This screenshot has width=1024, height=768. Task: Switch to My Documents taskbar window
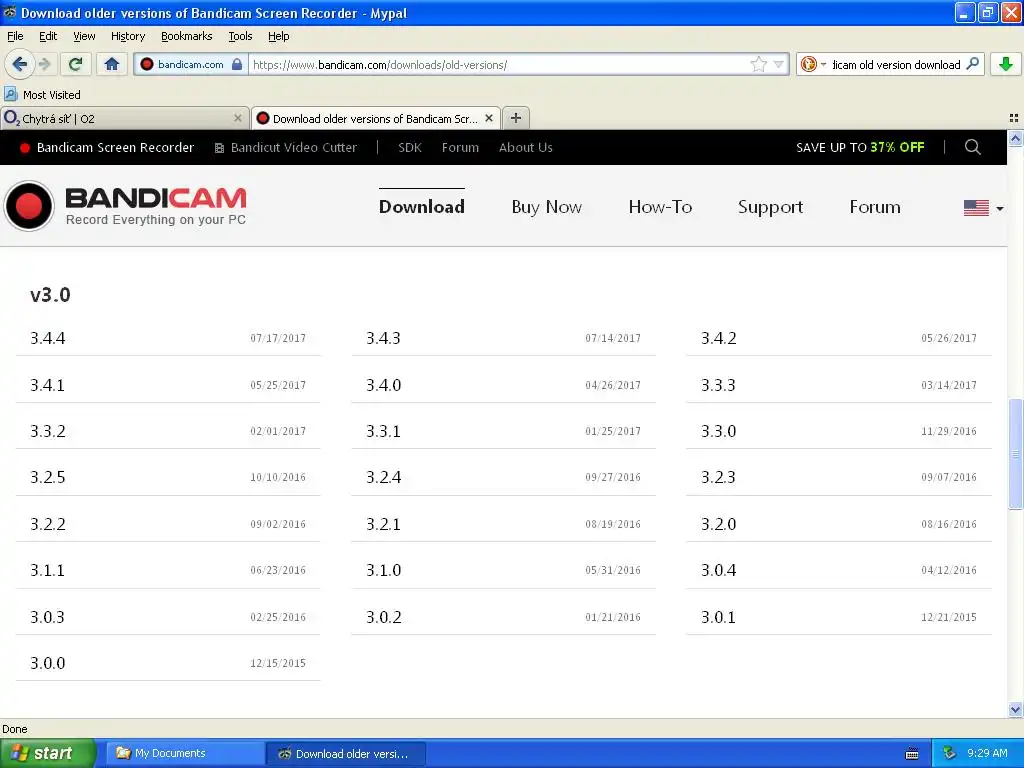tap(184, 754)
